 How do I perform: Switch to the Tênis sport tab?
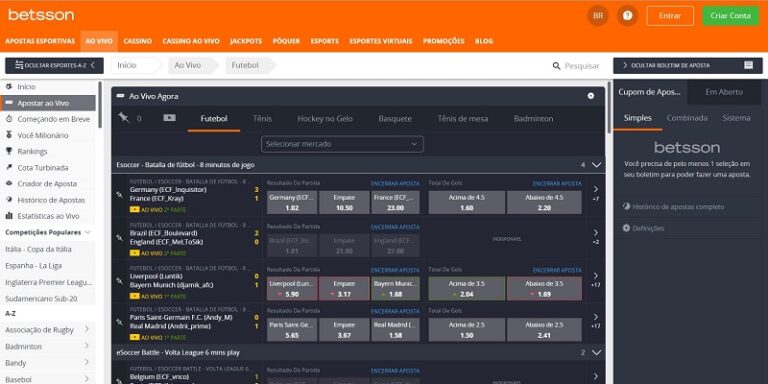coord(263,119)
